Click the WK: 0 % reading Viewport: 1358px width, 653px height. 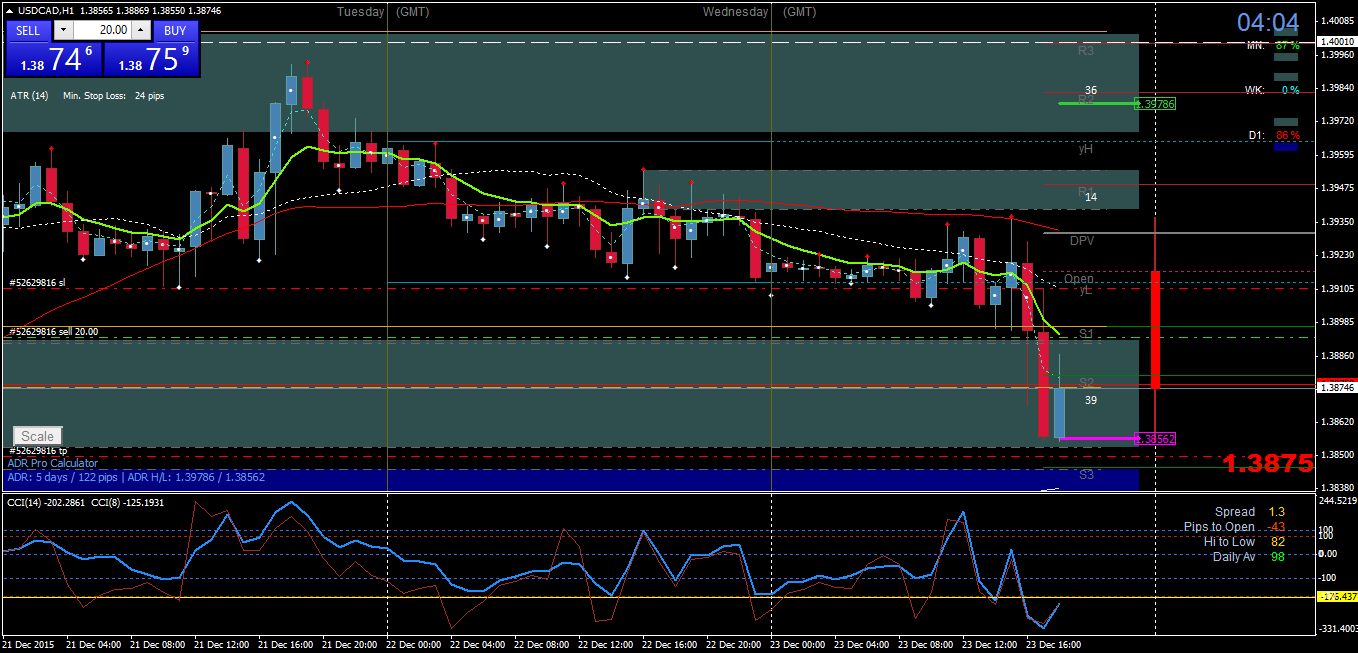click(x=1273, y=90)
